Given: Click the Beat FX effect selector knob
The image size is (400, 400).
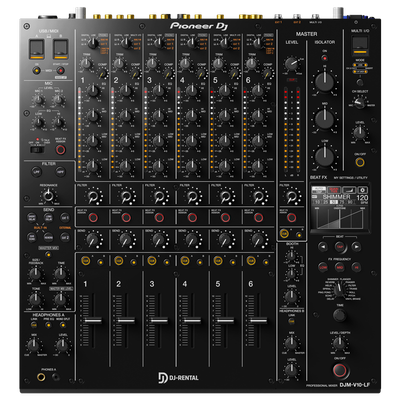Looking at the screenshot, I should [x=339, y=289].
